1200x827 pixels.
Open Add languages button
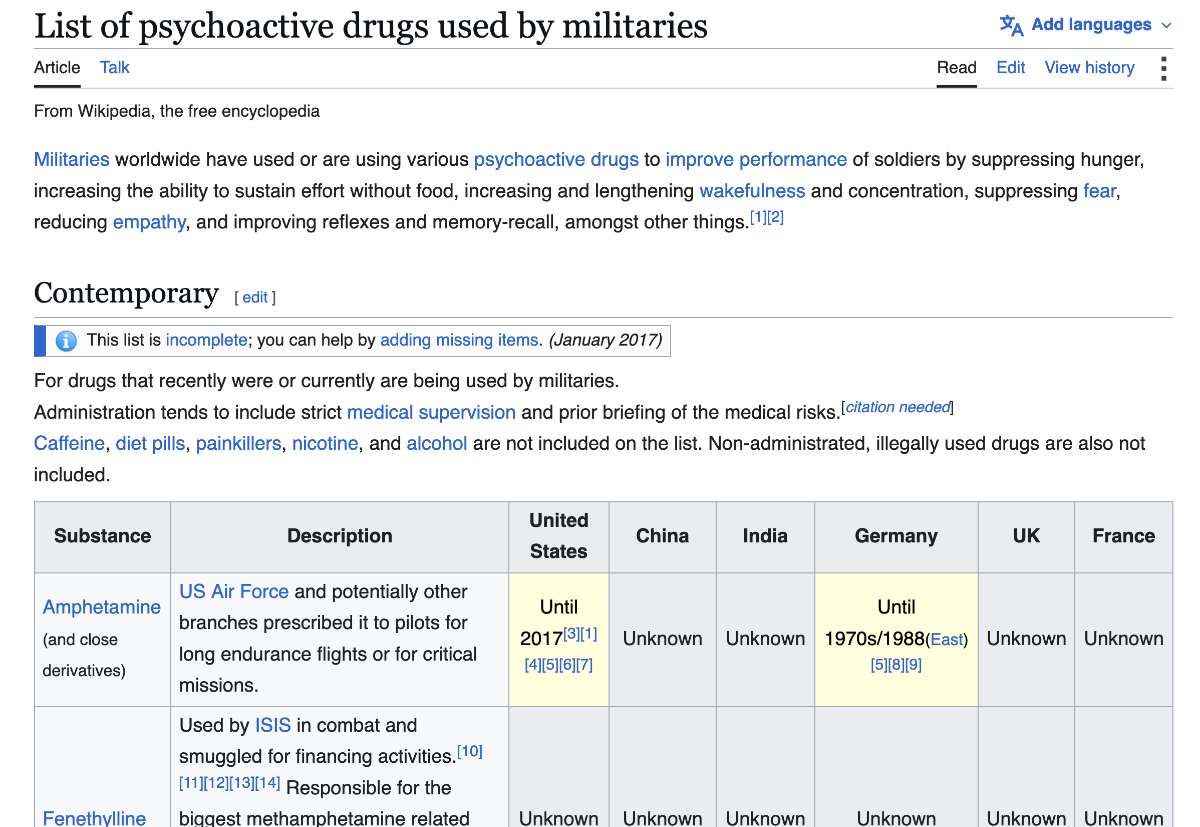click(x=1086, y=25)
